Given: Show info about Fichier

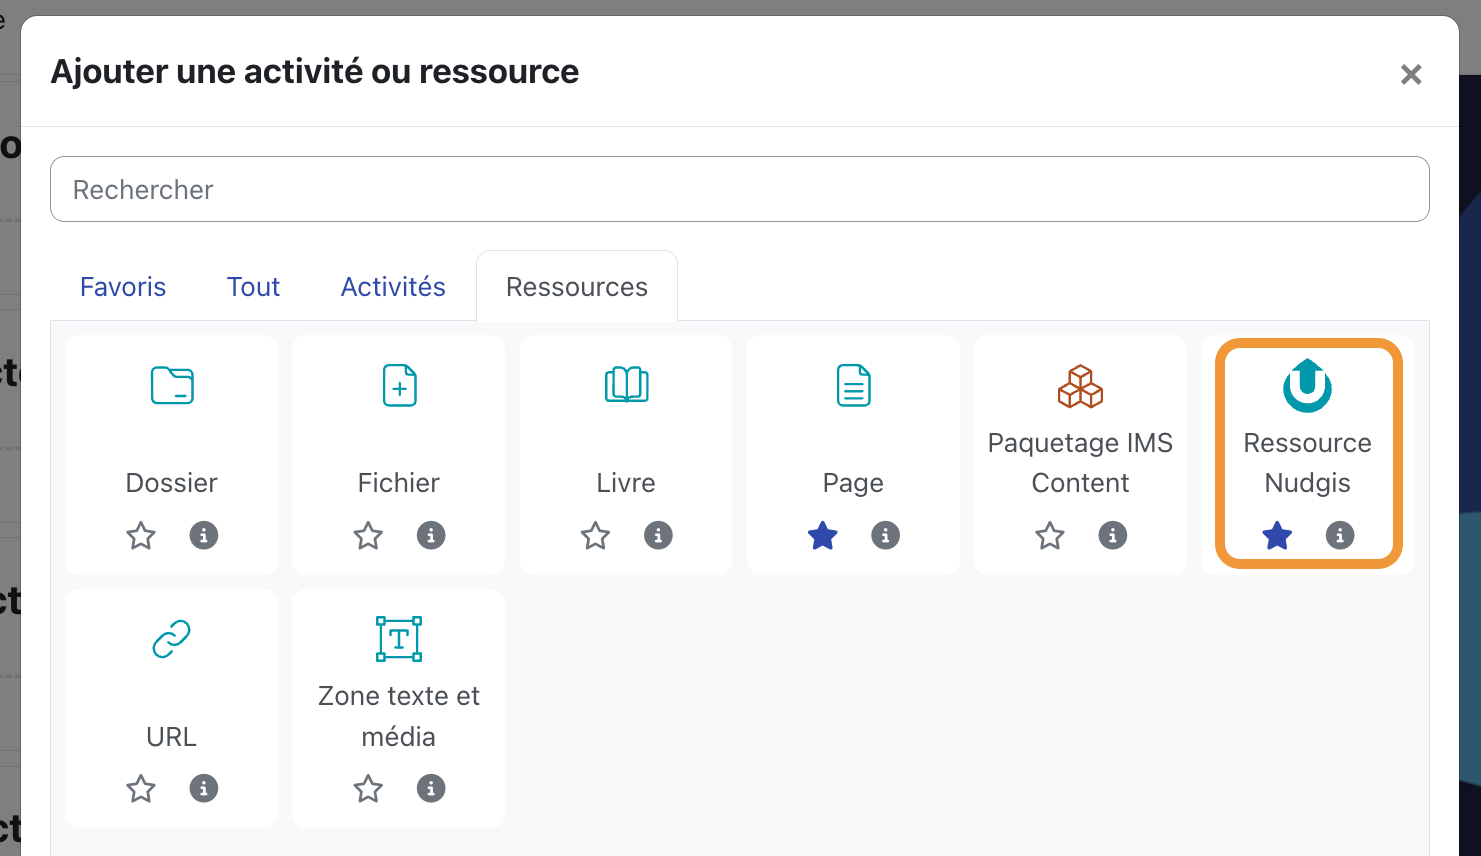Looking at the screenshot, I should (431, 535).
